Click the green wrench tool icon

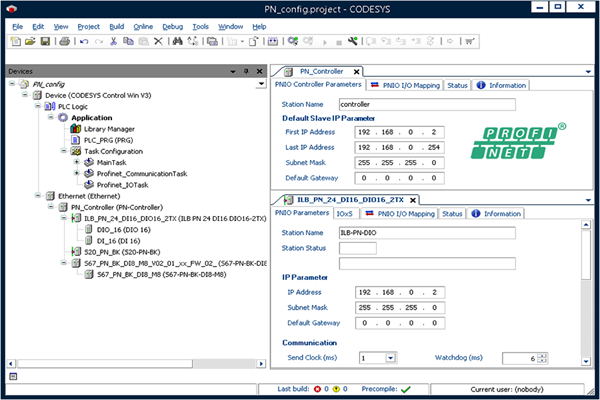352,41
